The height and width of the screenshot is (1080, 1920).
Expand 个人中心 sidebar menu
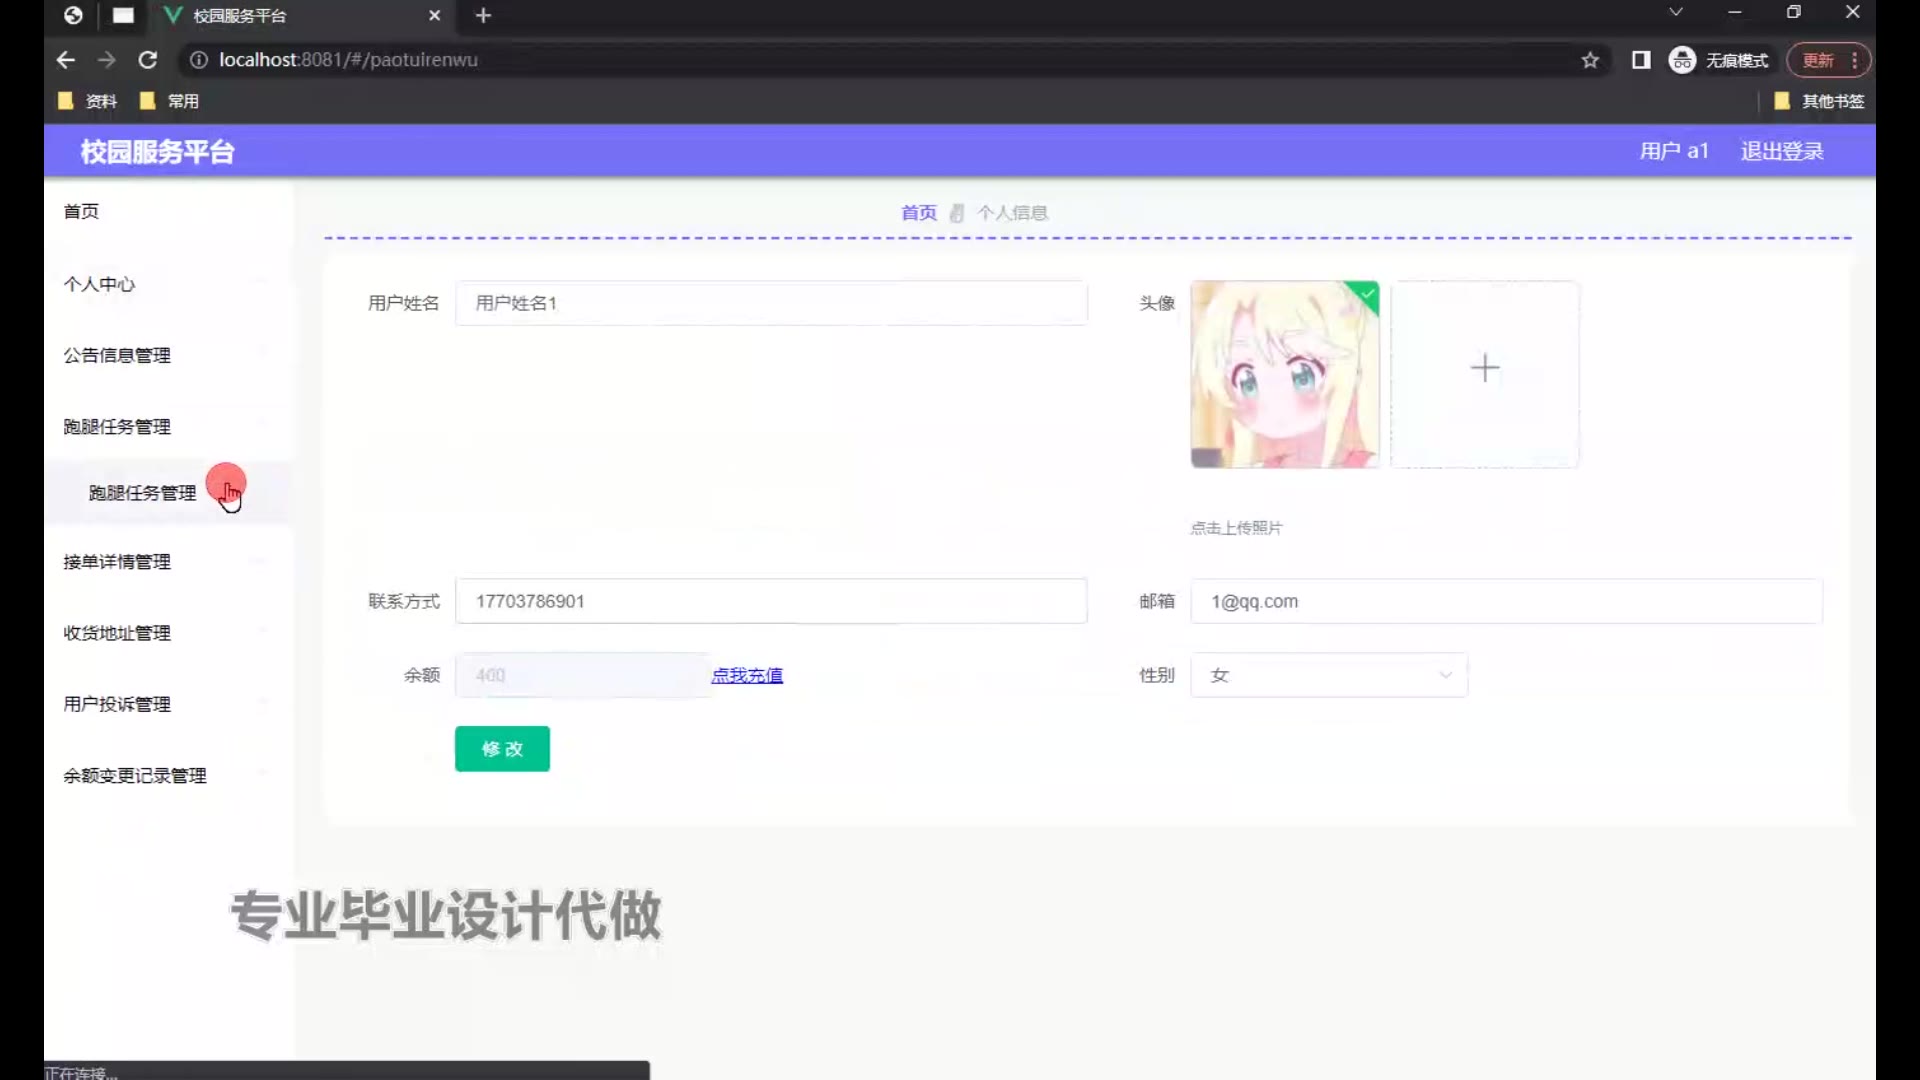pyautogui.click(x=100, y=284)
